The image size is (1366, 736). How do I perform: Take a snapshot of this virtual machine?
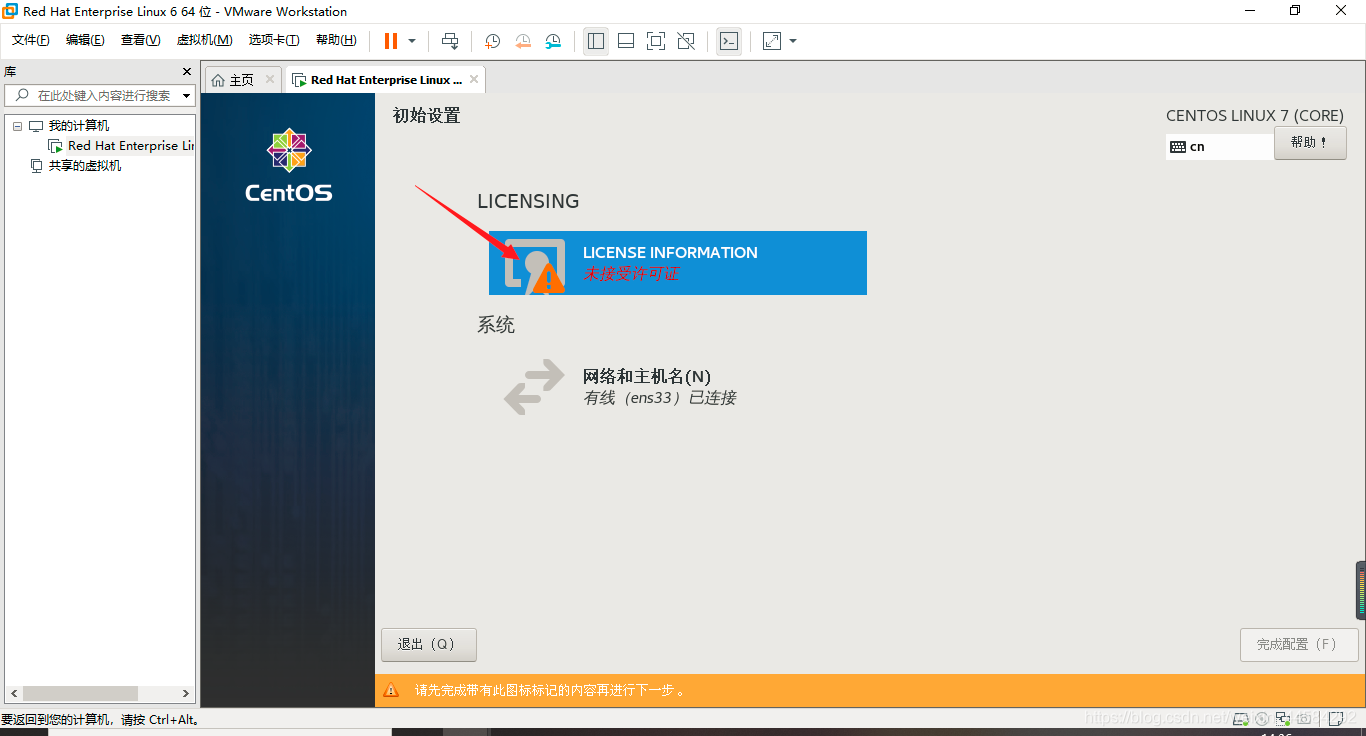click(x=493, y=41)
